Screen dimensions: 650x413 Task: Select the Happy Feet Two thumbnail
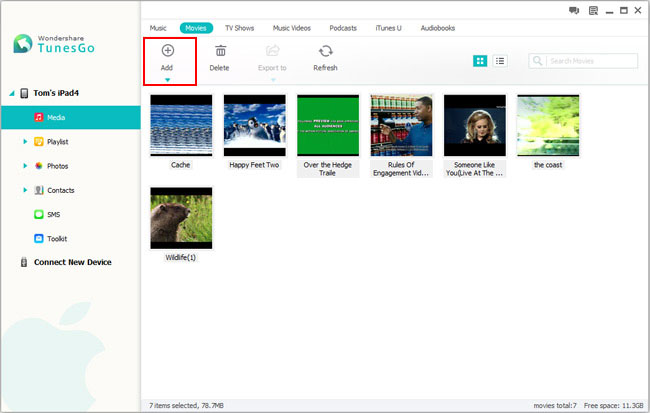[x=255, y=125]
